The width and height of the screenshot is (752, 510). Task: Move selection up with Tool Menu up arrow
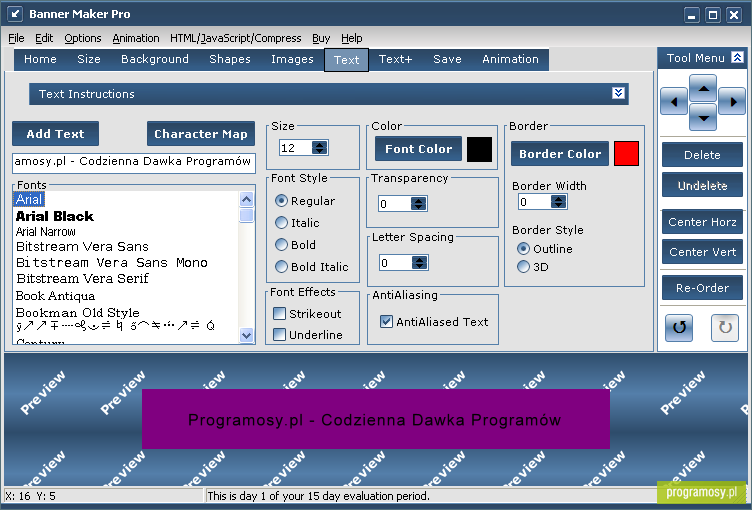703,88
